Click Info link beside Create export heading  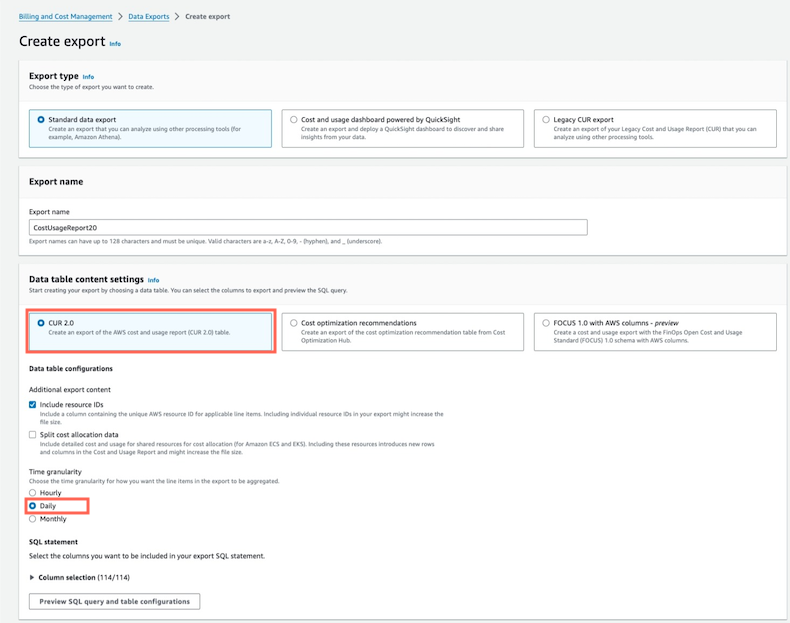coord(115,44)
